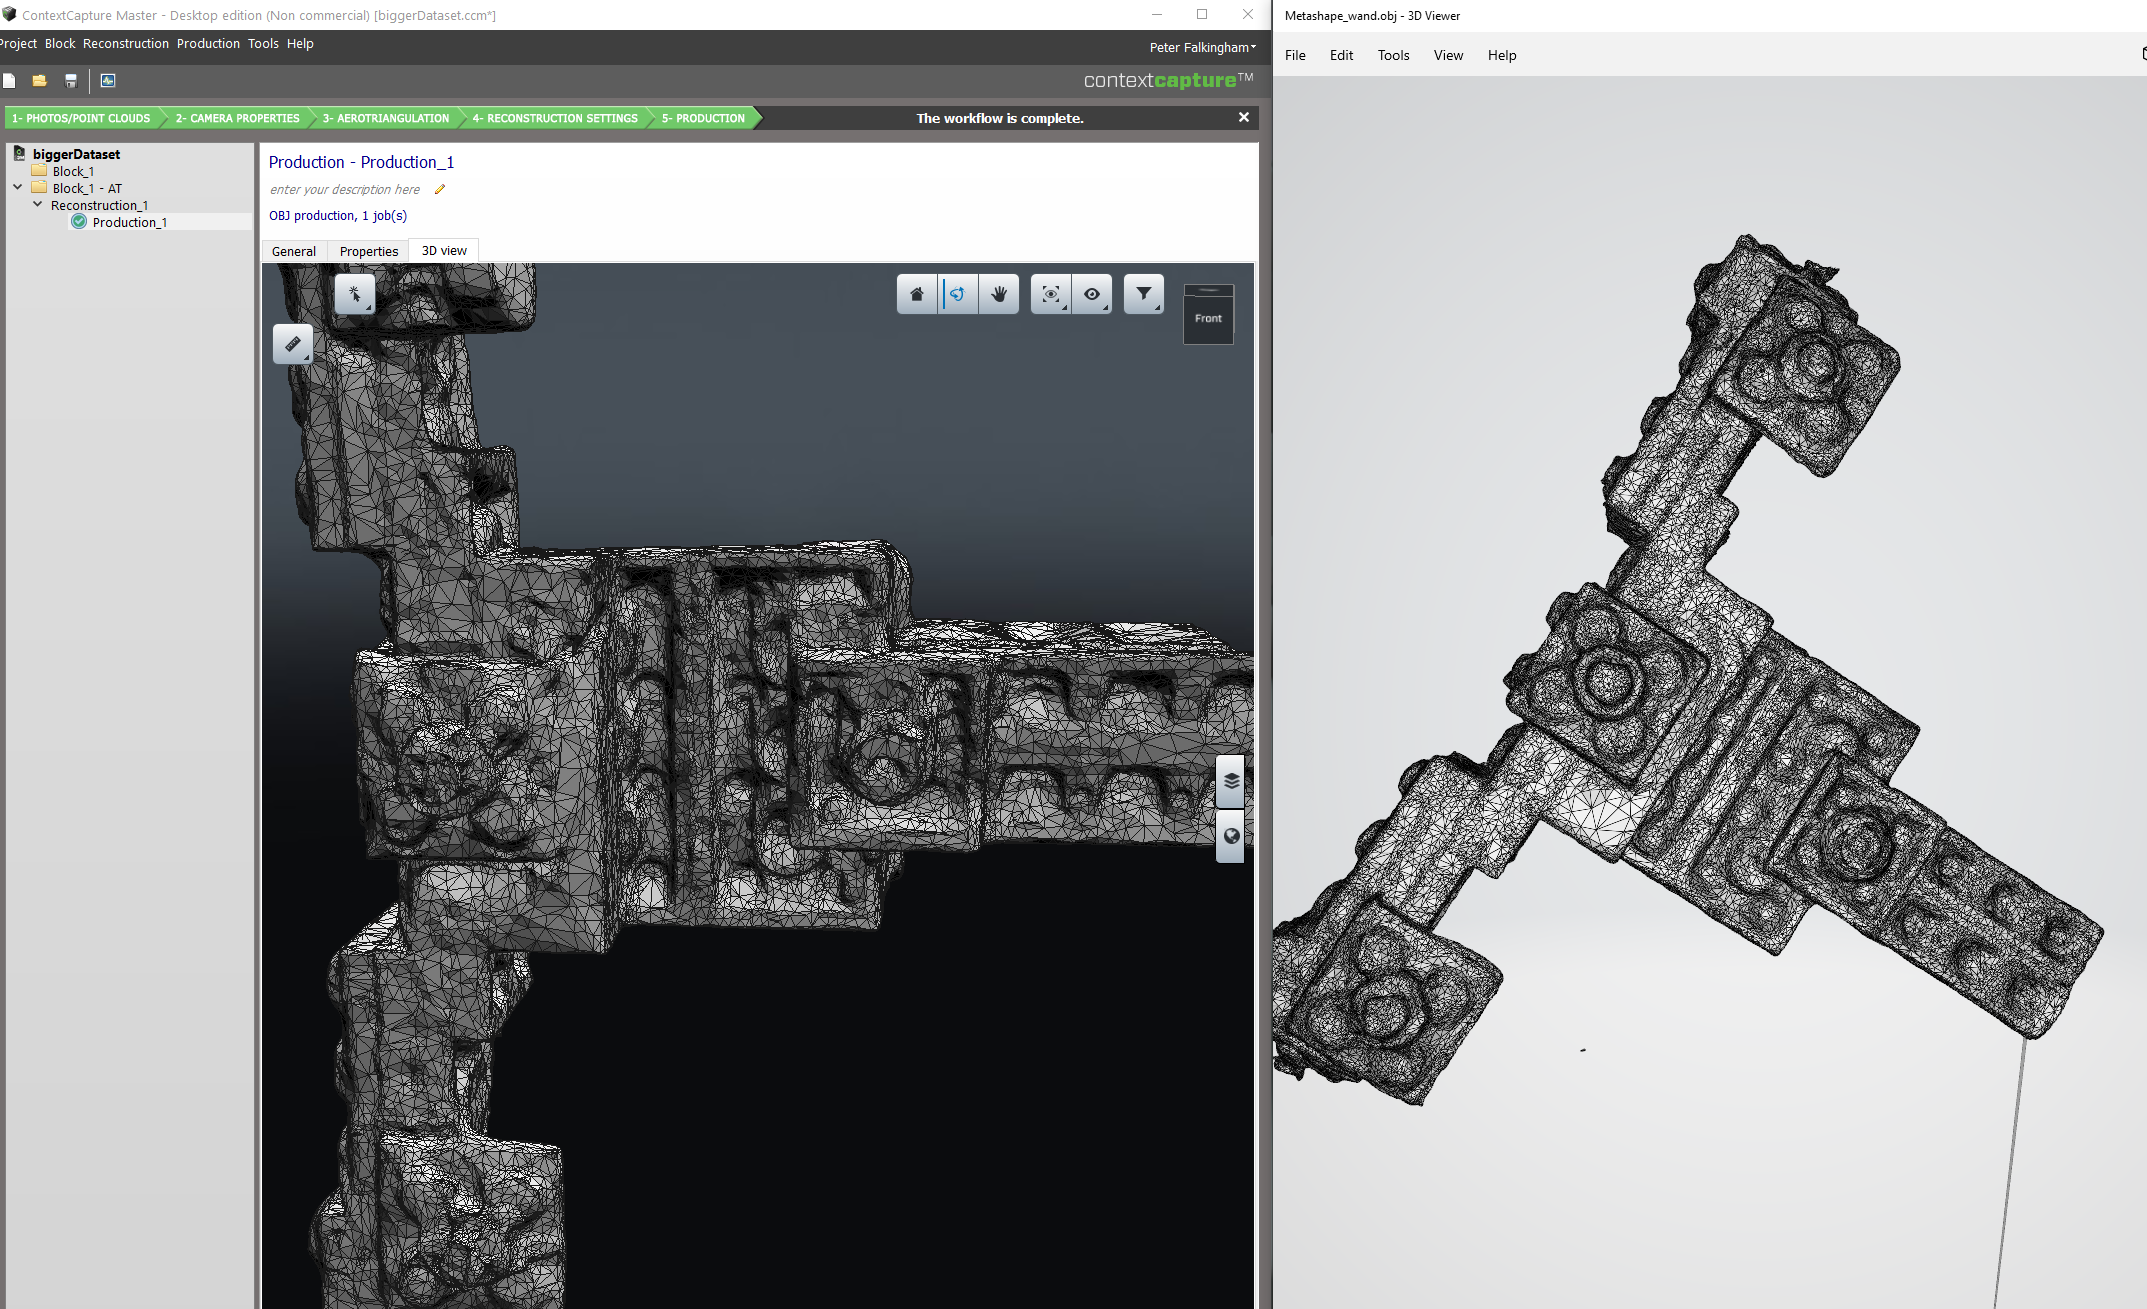This screenshot has height=1309, width=2147.
Task: Click the home view icon in 3D view
Action: point(916,294)
